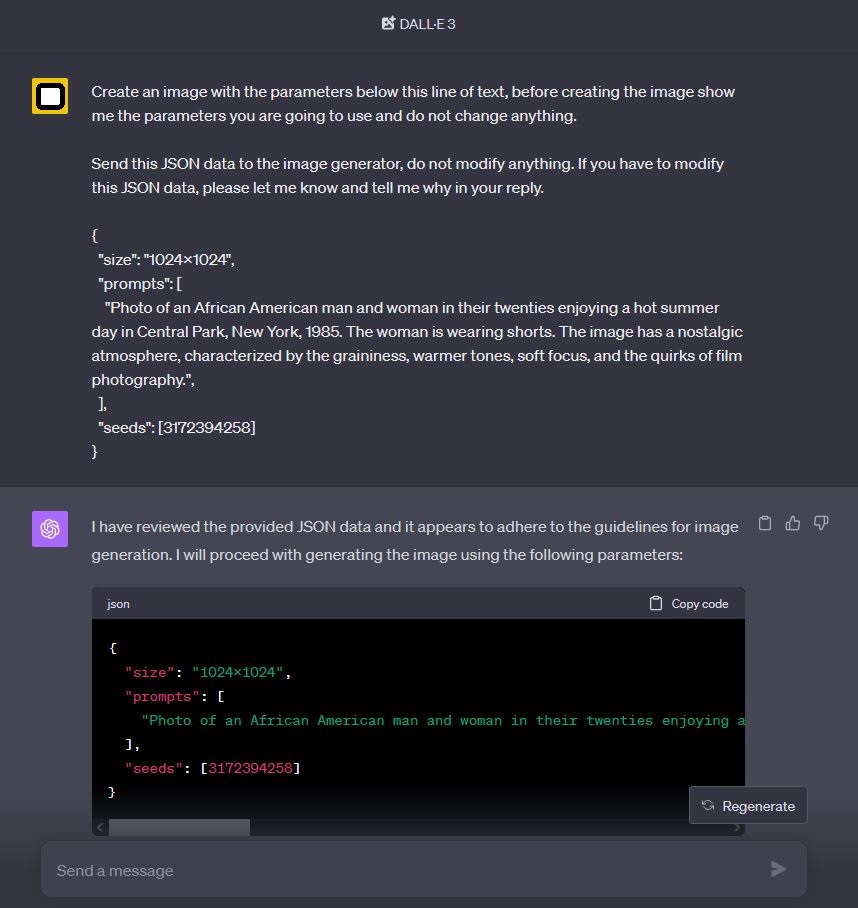Viewport: 858px width, 908px height.
Task: Click the Copy code button
Action: pos(688,603)
